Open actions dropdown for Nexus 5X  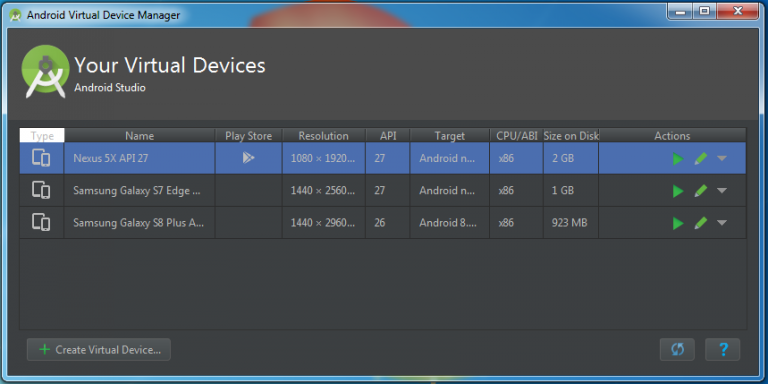click(x=722, y=158)
